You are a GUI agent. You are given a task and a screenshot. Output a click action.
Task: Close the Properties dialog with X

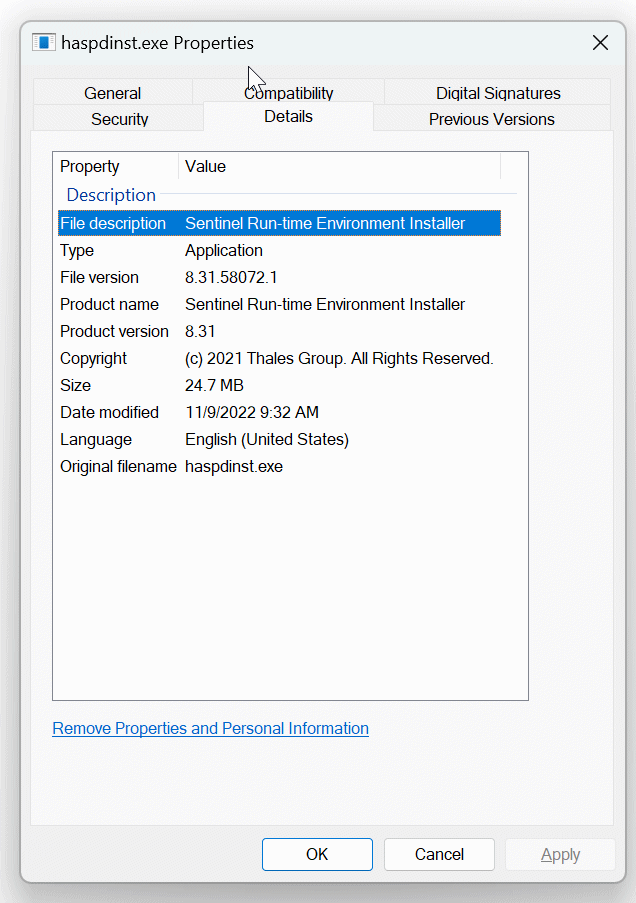coord(600,43)
